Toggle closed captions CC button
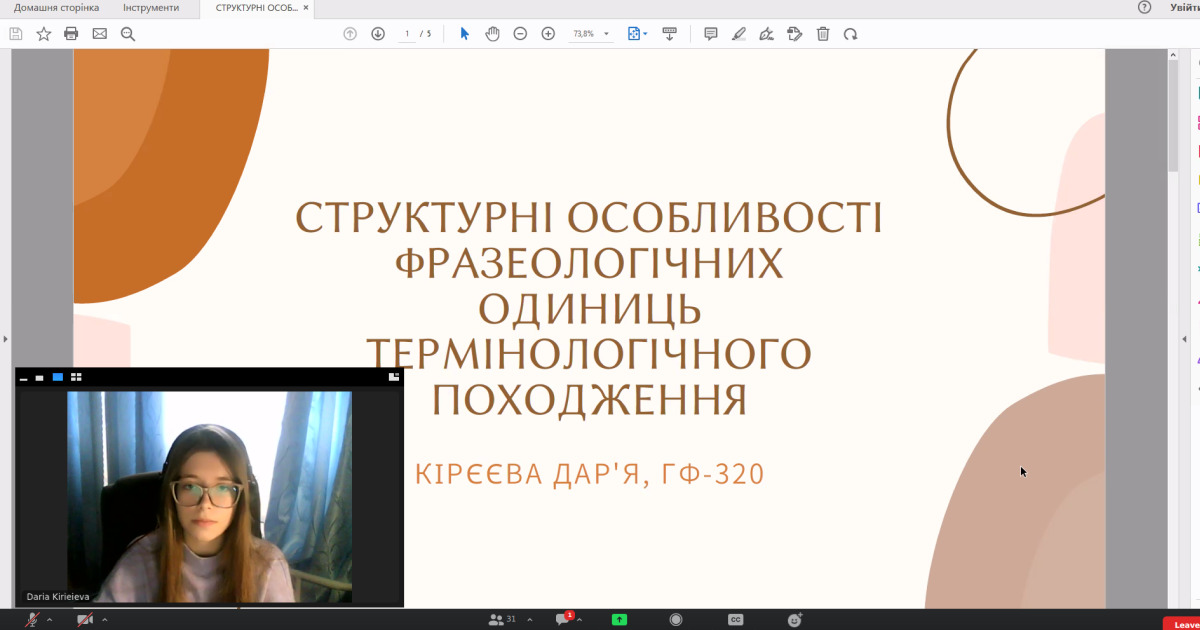Viewport: 1200px width, 630px height. (736, 620)
